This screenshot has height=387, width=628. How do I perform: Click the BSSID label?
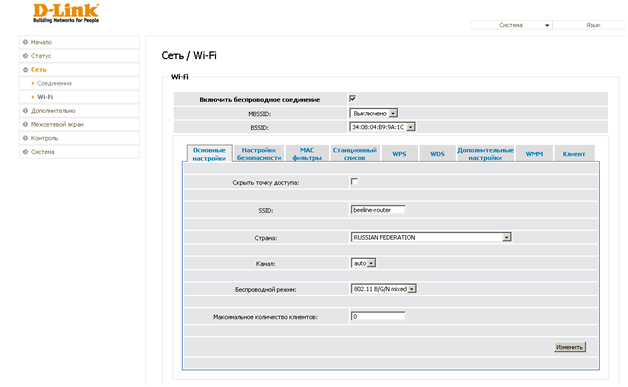260,128
